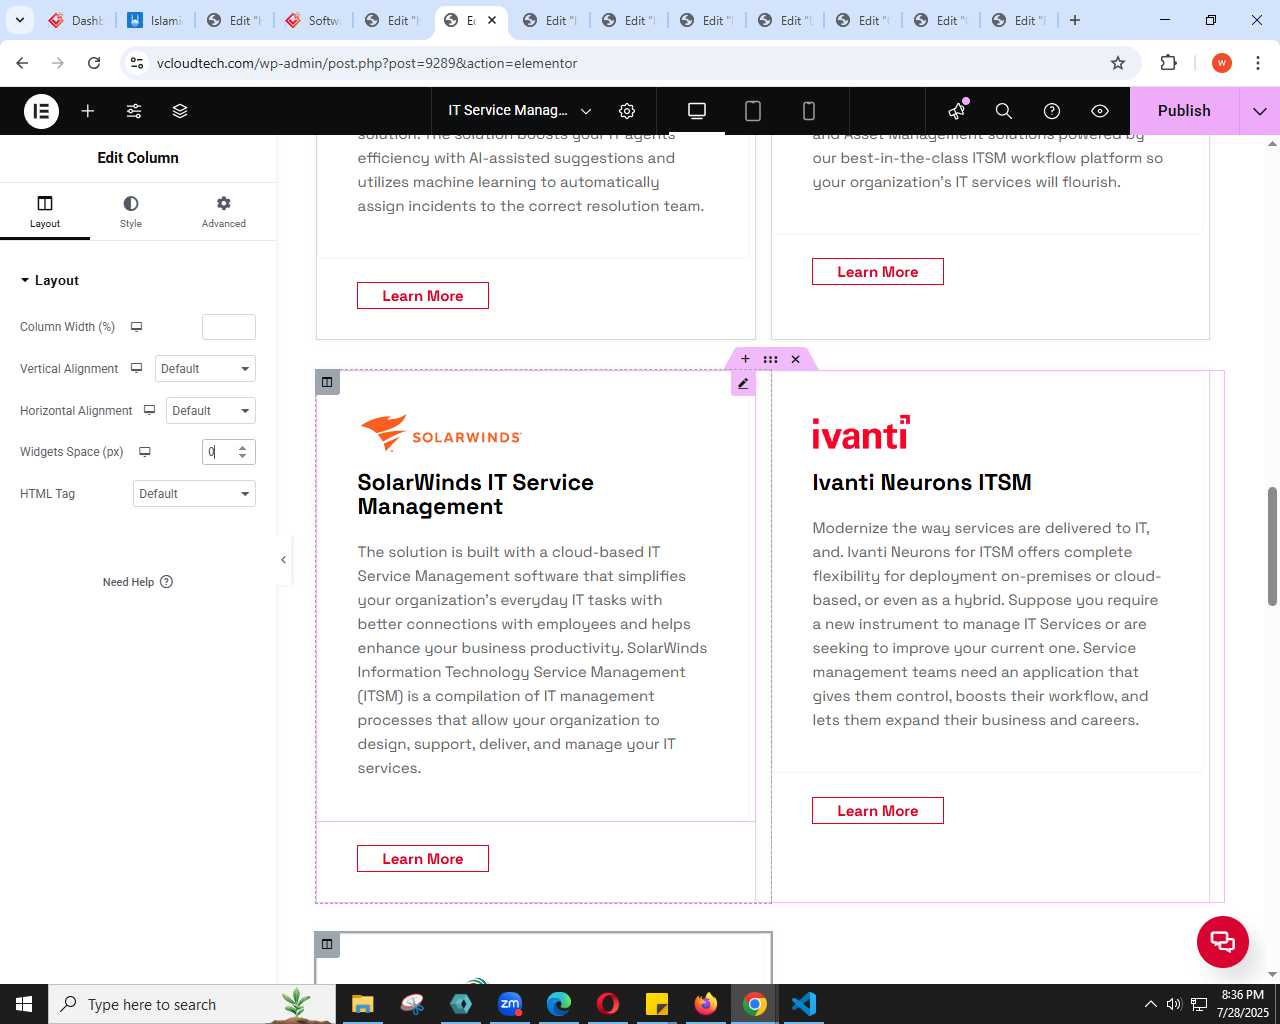This screenshot has height=1024, width=1280.
Task: Collapse the Layout section
Action: [49, 281]
